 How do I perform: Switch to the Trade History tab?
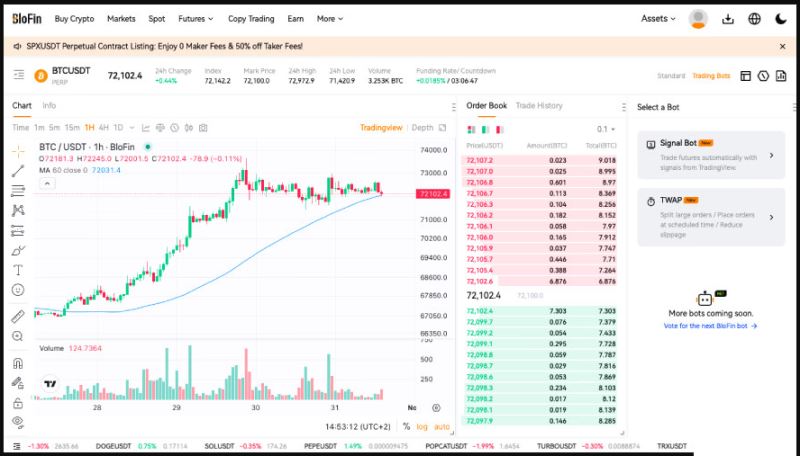coord(541,106)
